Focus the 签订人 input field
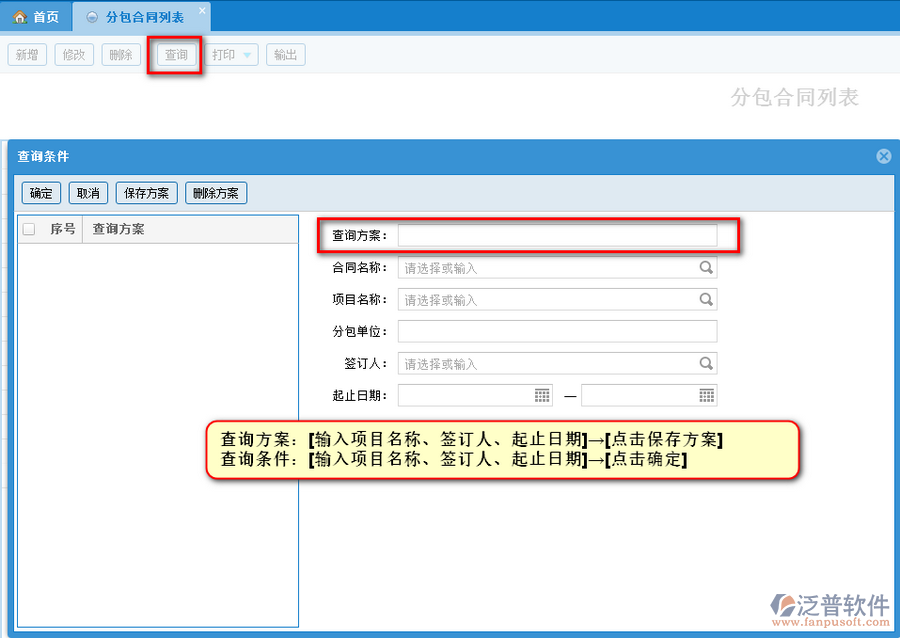900x638 pixels. pos(557,364)
